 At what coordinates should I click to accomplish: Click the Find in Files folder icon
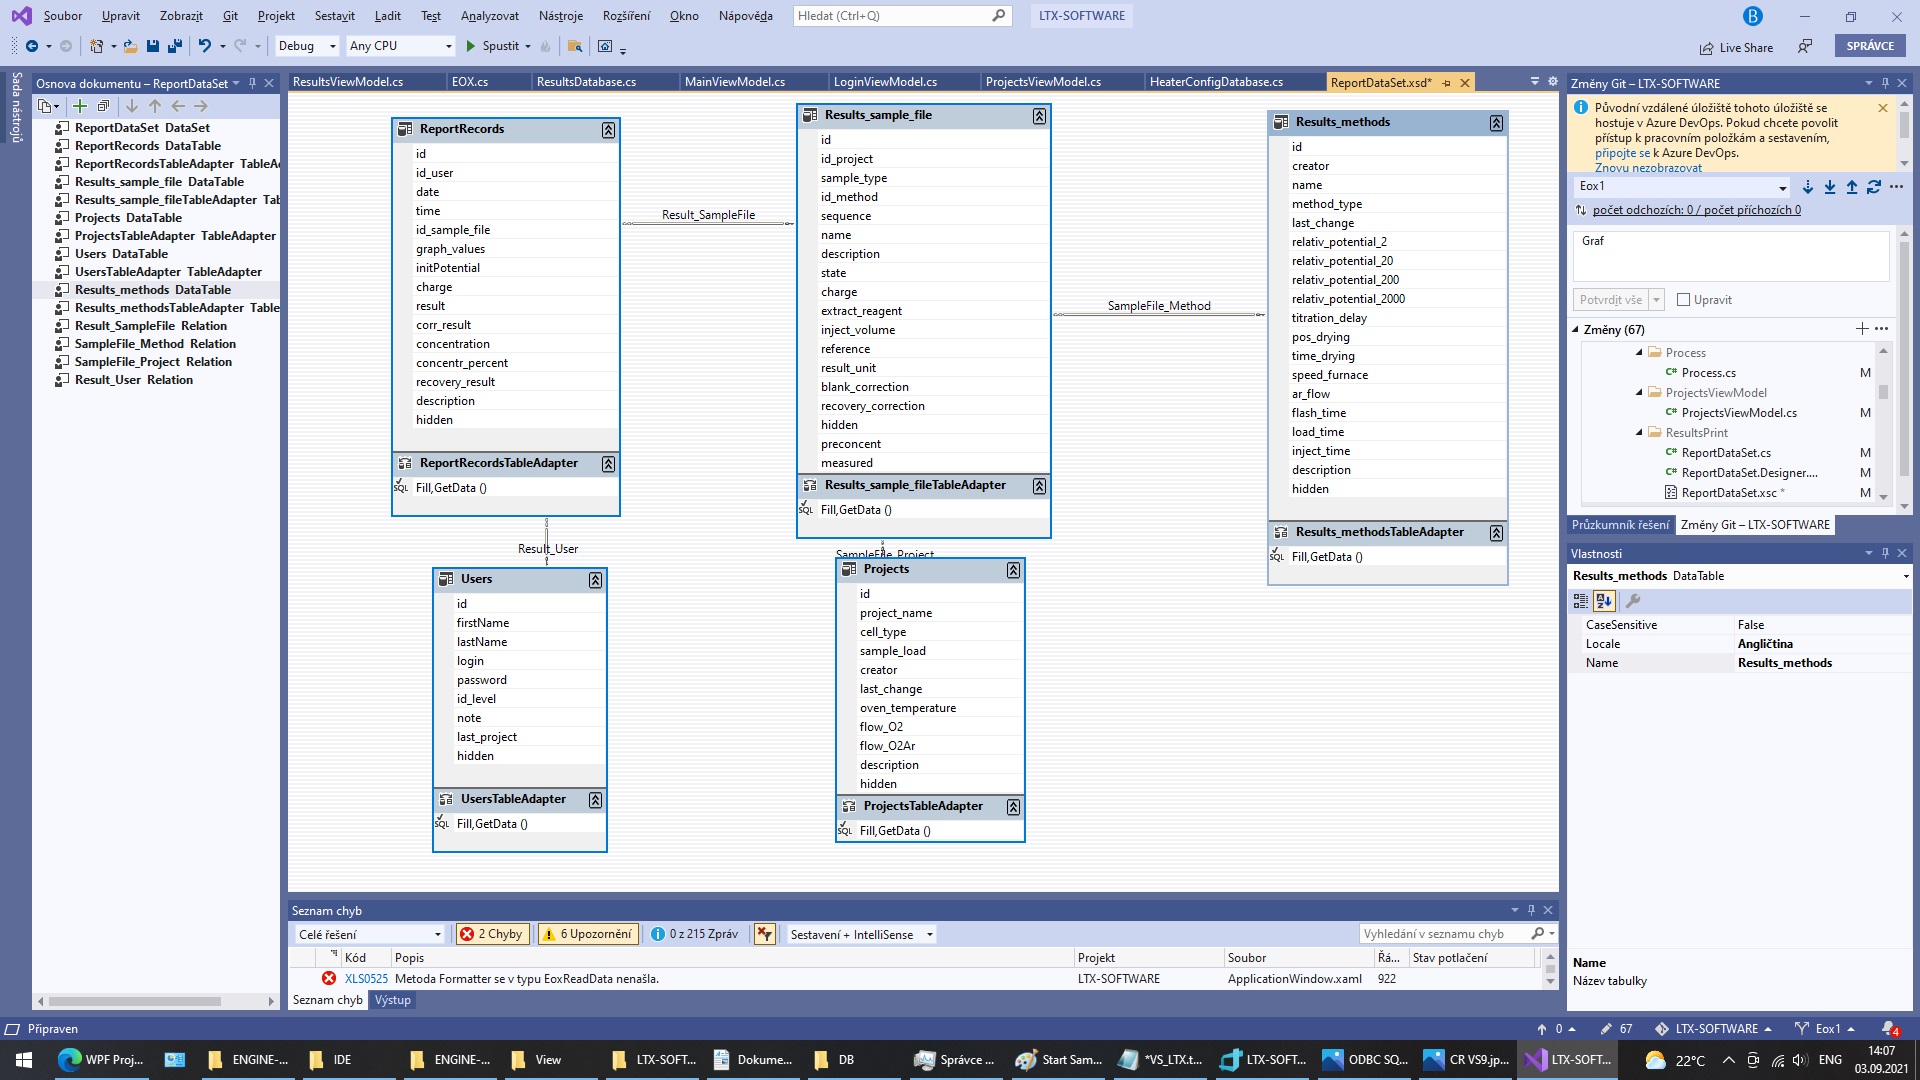(x=575, y=46)
